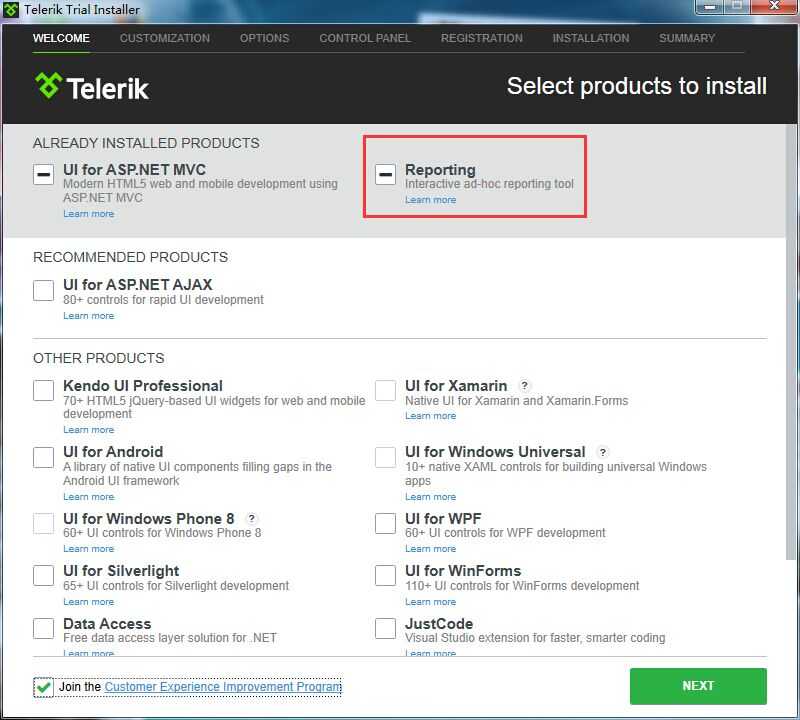The height and width of the screenshot is (720, 800).
Task: Open Learn more under UI for Android
Action: point(88,497)
